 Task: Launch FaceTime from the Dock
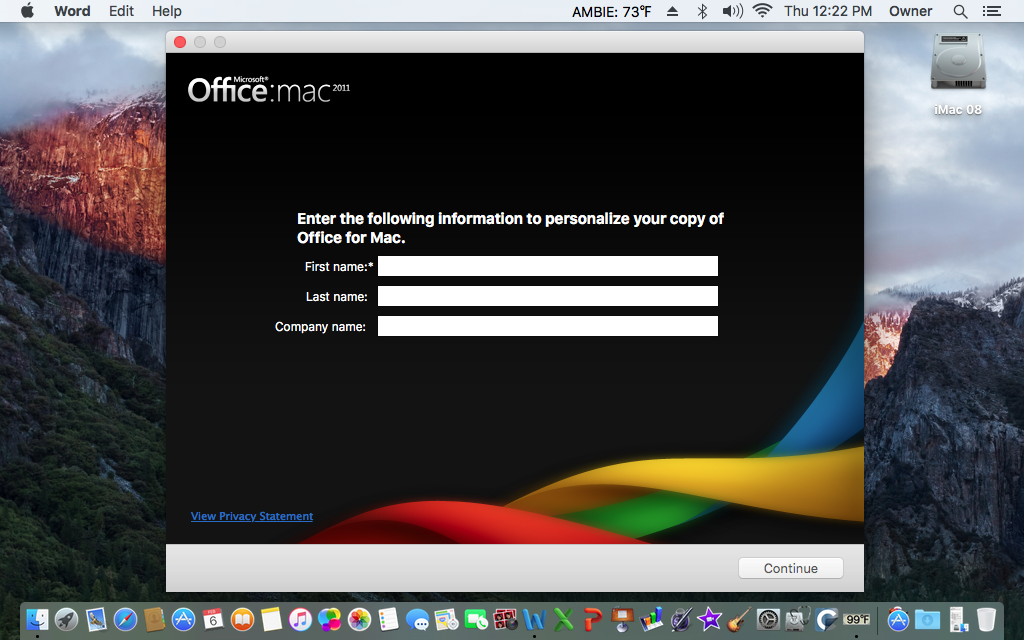(x=476, y=618)
